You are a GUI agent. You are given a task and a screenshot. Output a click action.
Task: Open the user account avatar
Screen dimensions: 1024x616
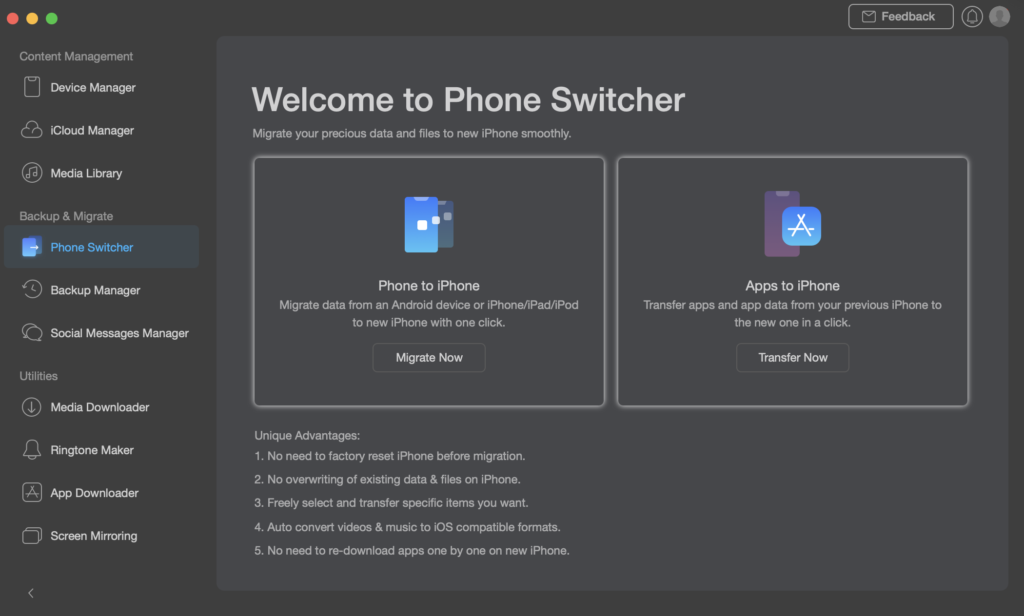coord(999,17)
